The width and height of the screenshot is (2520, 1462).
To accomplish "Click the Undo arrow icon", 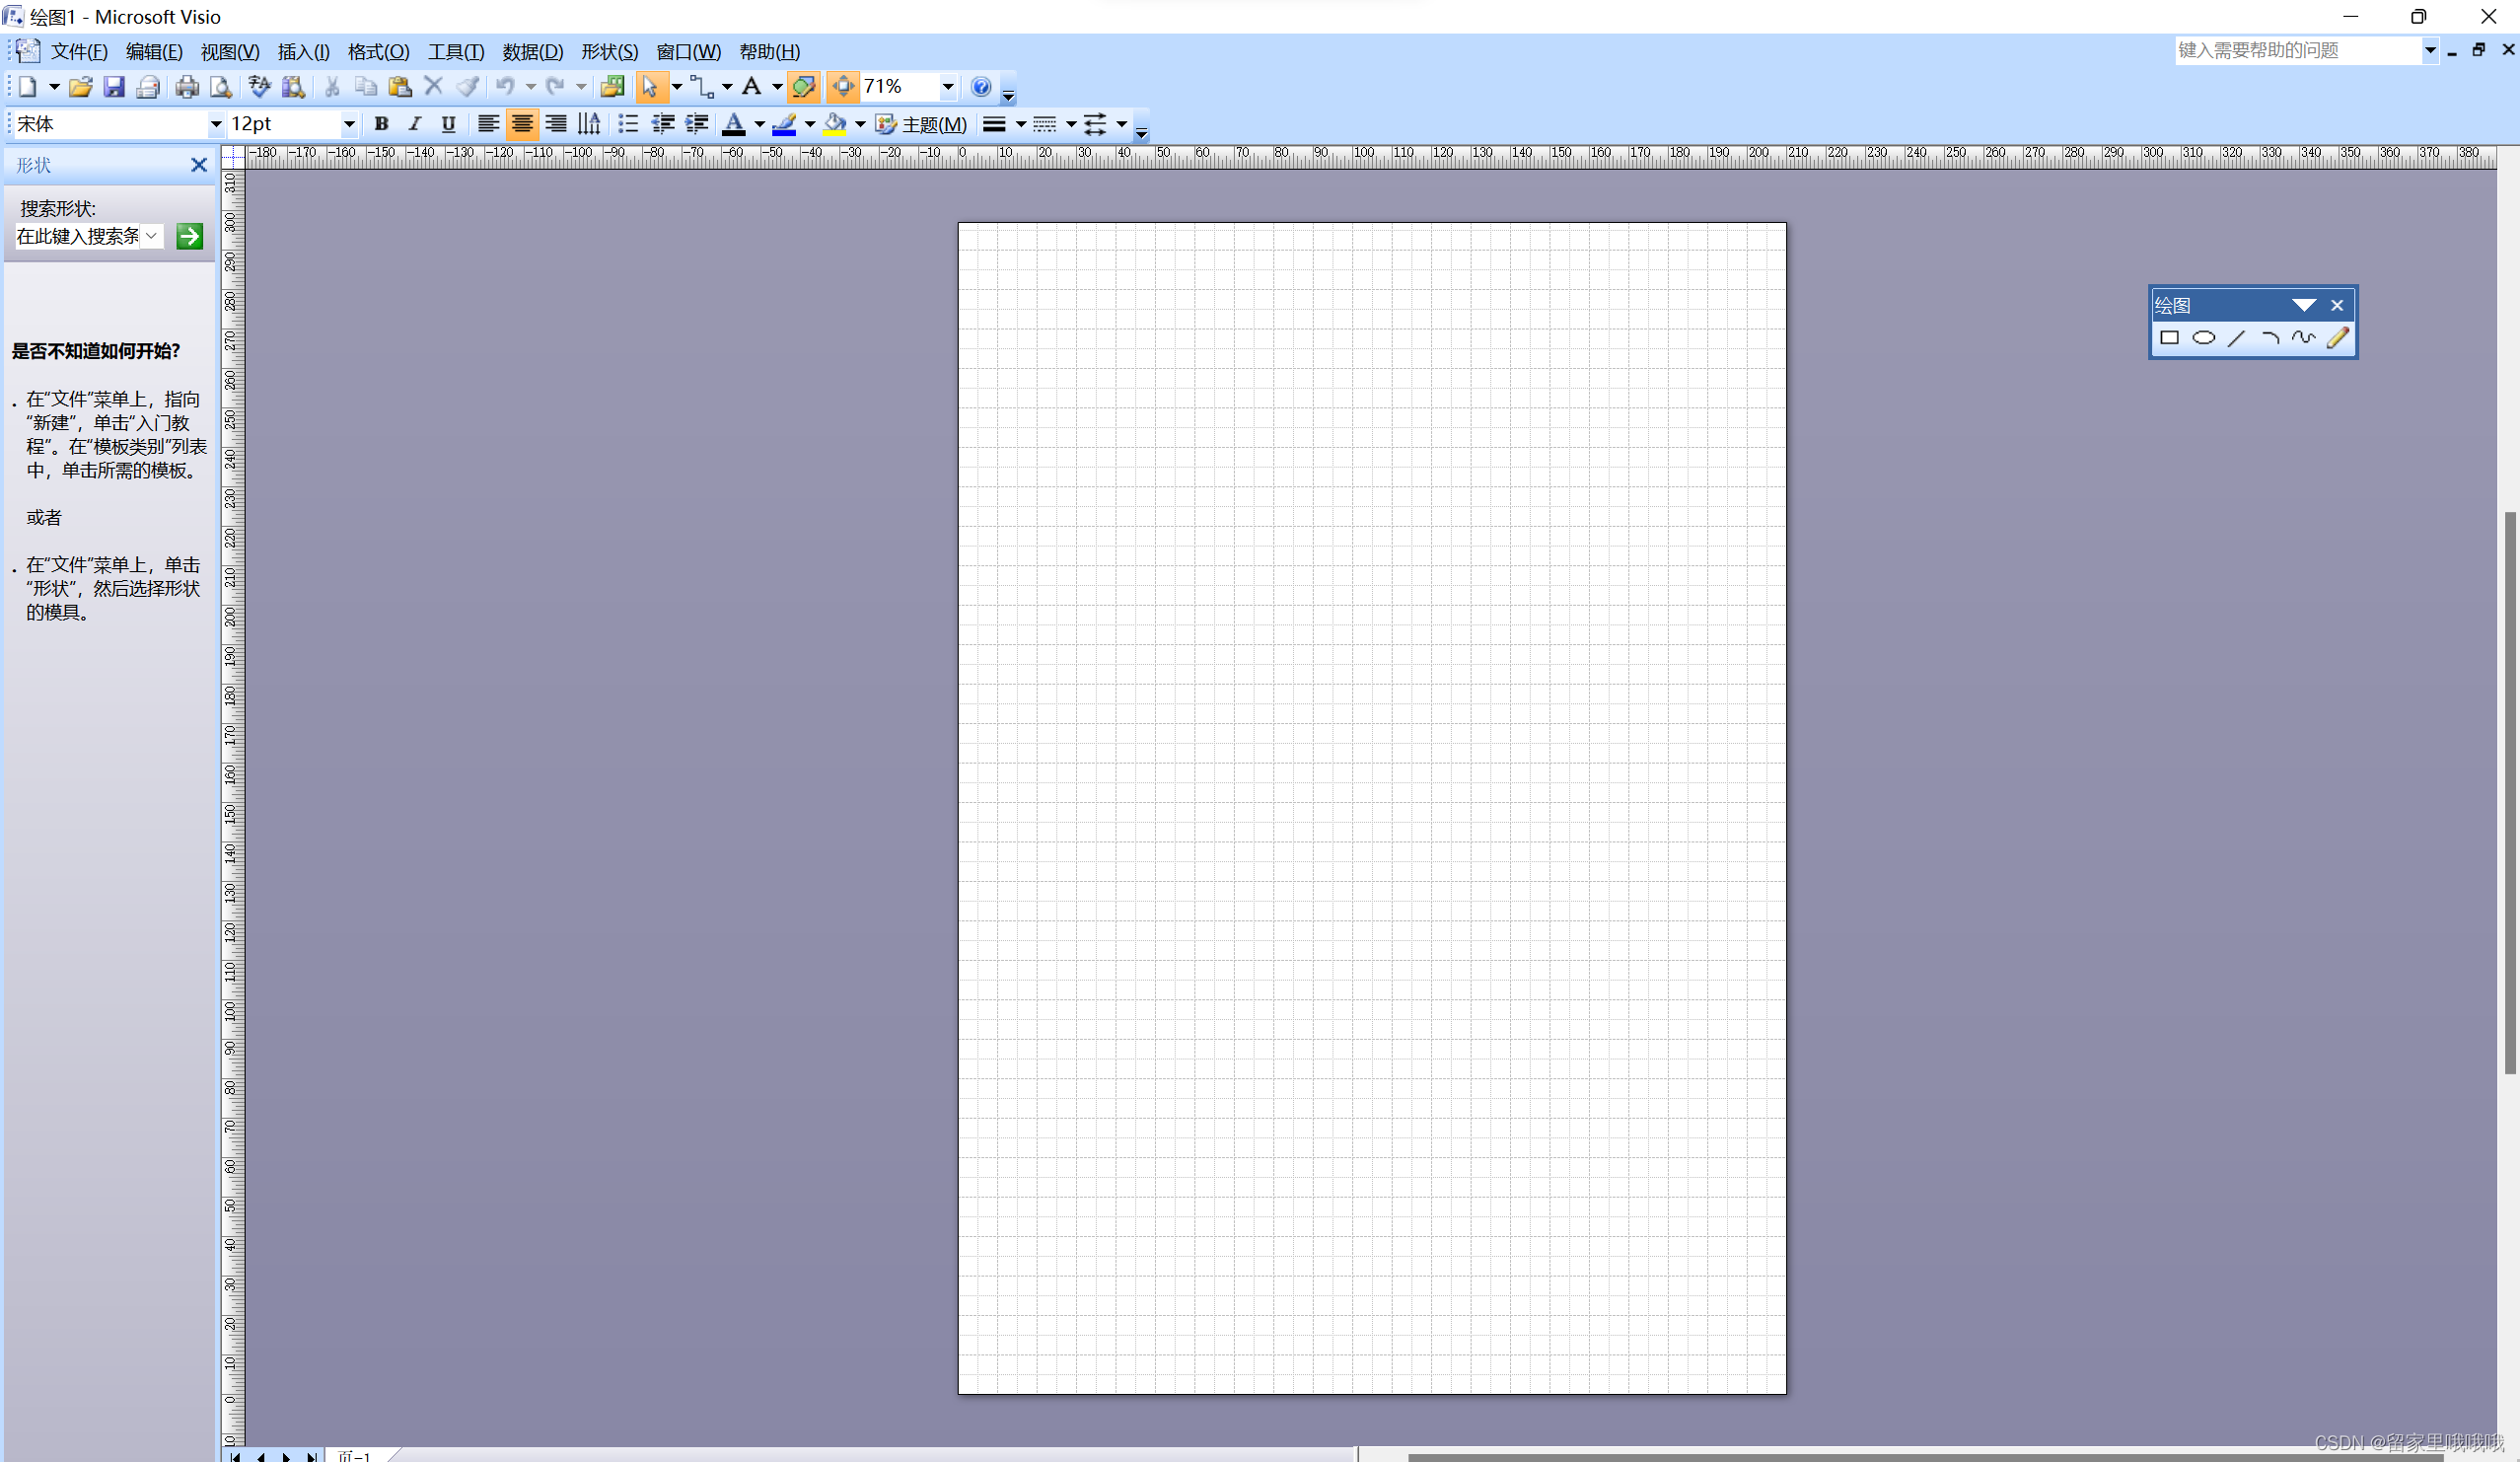I will click(x=505, y=87).
